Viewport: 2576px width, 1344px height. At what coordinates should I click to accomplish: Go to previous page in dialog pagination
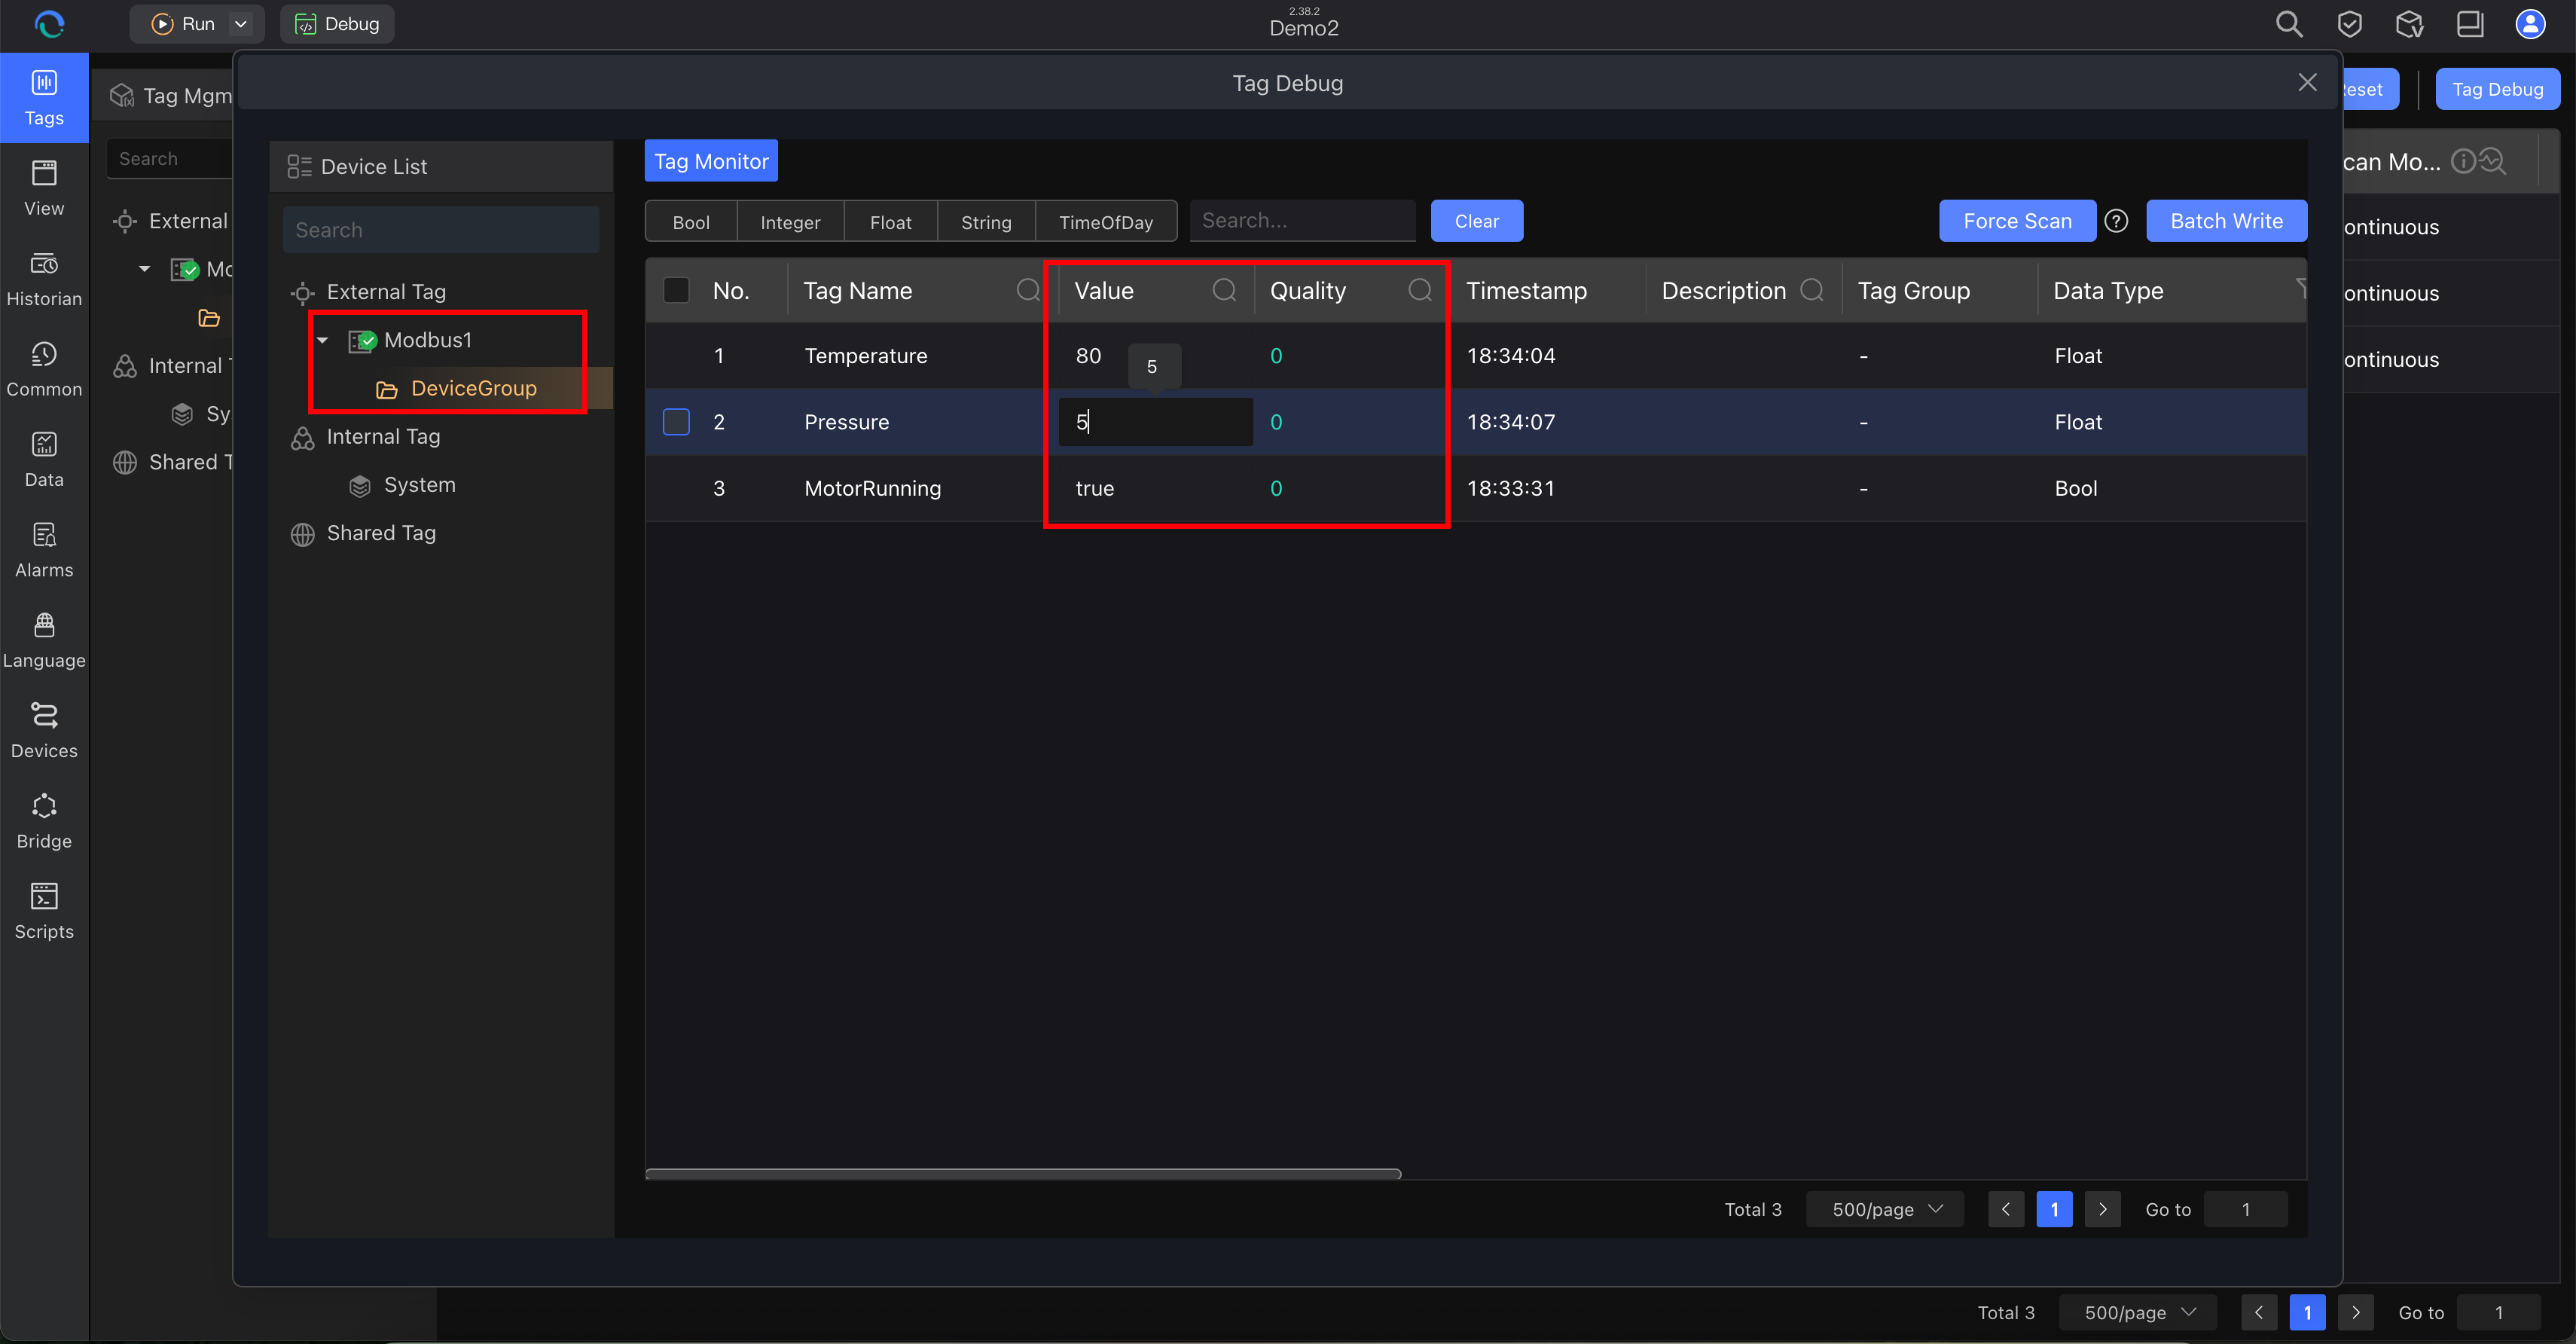click(x=2006, y=1209)
